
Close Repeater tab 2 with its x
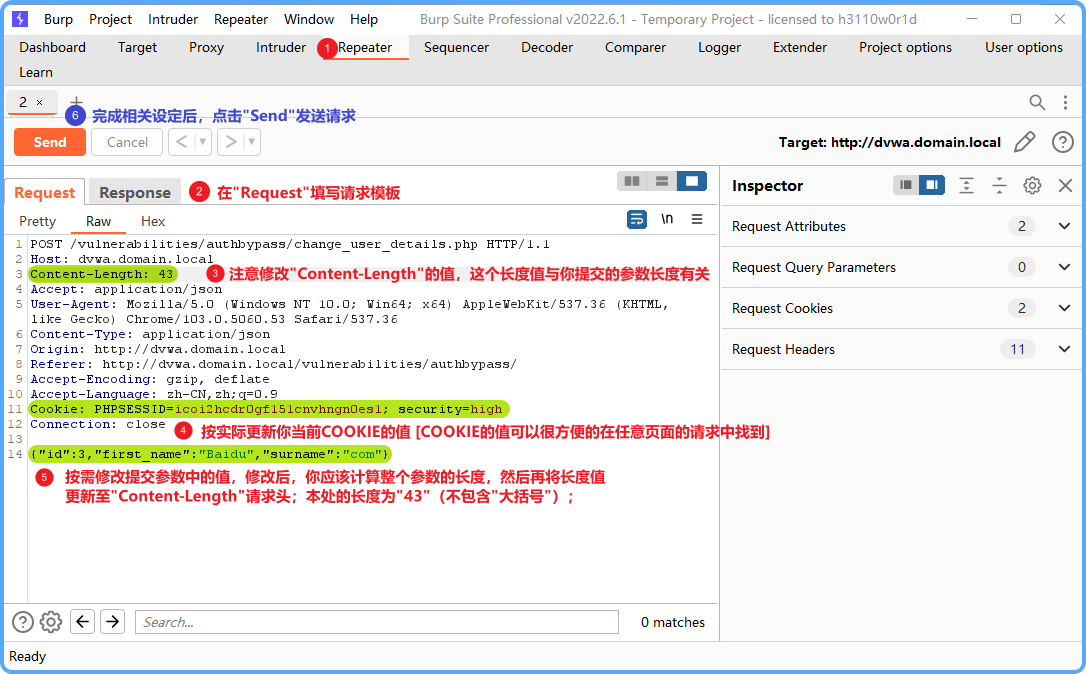coord(39,103)
